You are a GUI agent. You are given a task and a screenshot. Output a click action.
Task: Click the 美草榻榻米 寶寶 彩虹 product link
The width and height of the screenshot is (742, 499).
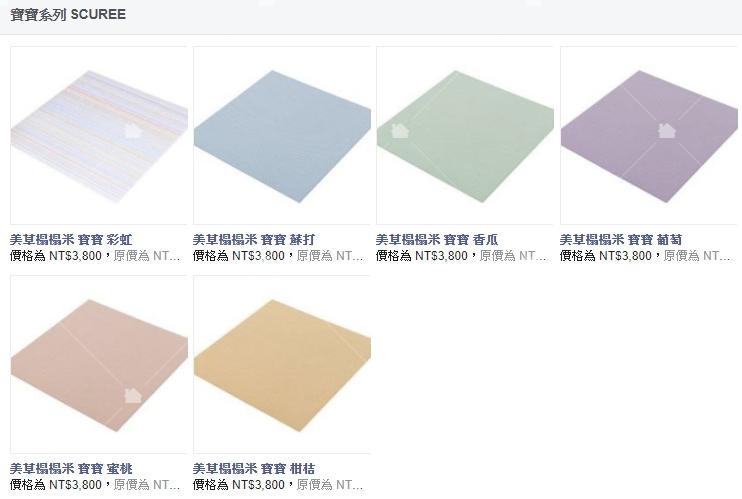[x=71, y=240]
